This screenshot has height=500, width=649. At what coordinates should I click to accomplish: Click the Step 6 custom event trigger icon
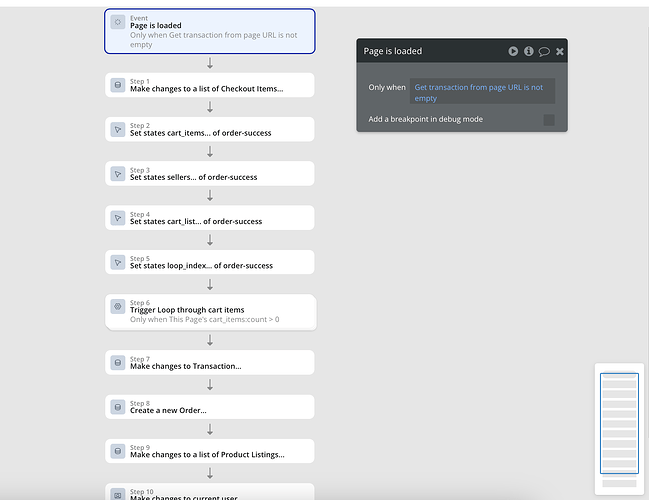(118, 306)
